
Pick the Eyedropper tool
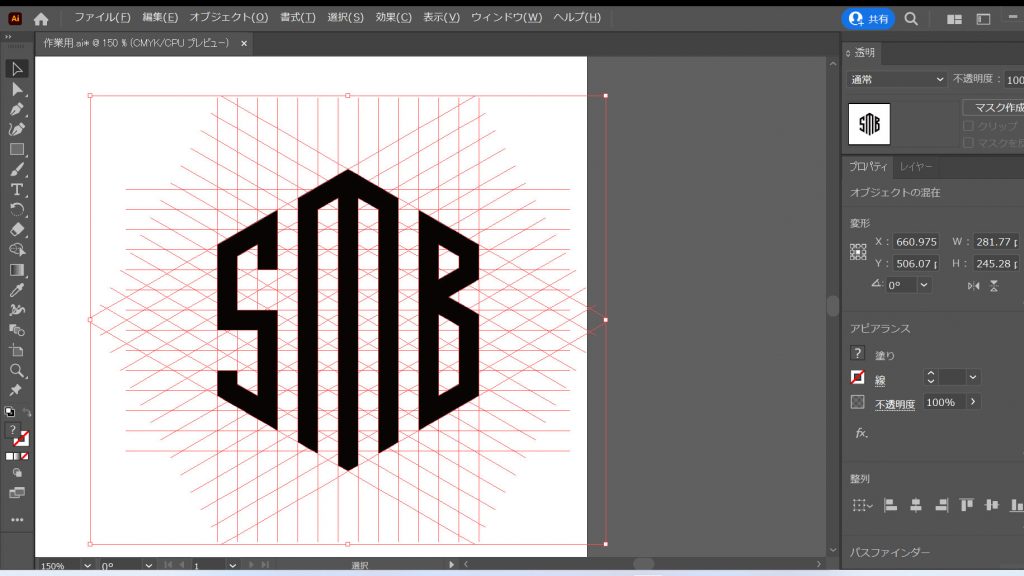click(17, 290)
